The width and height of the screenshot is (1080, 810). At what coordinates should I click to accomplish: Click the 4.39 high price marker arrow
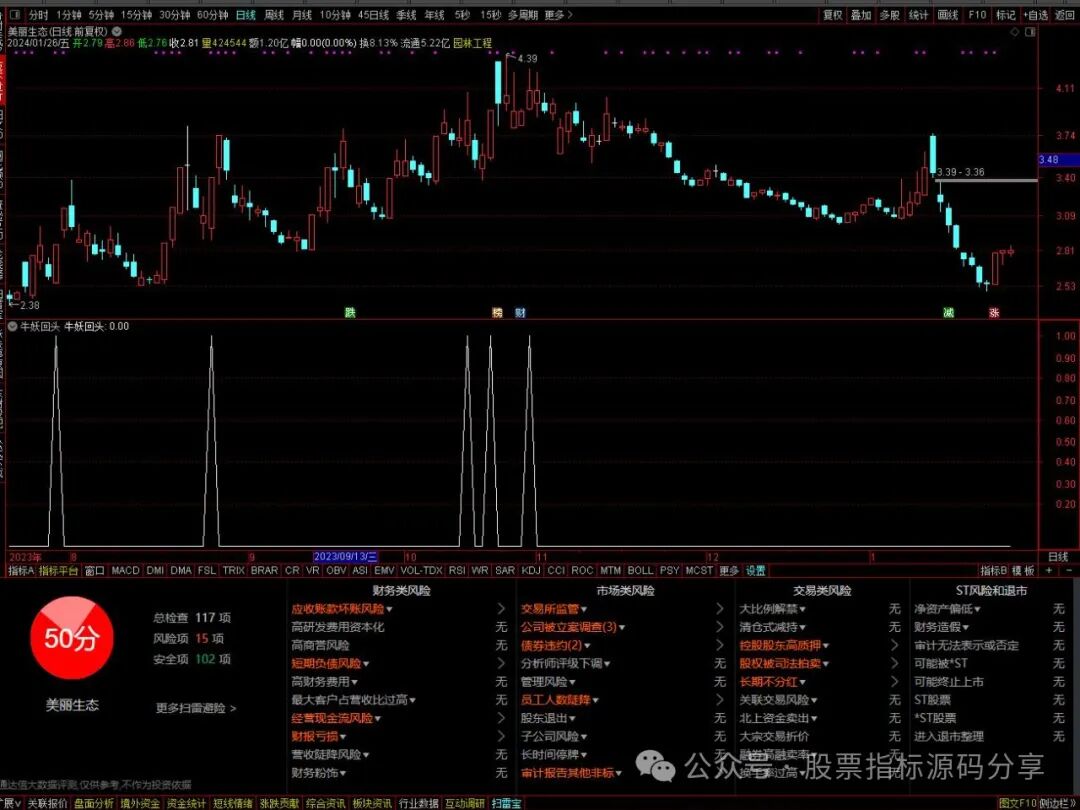pos(510,56)
